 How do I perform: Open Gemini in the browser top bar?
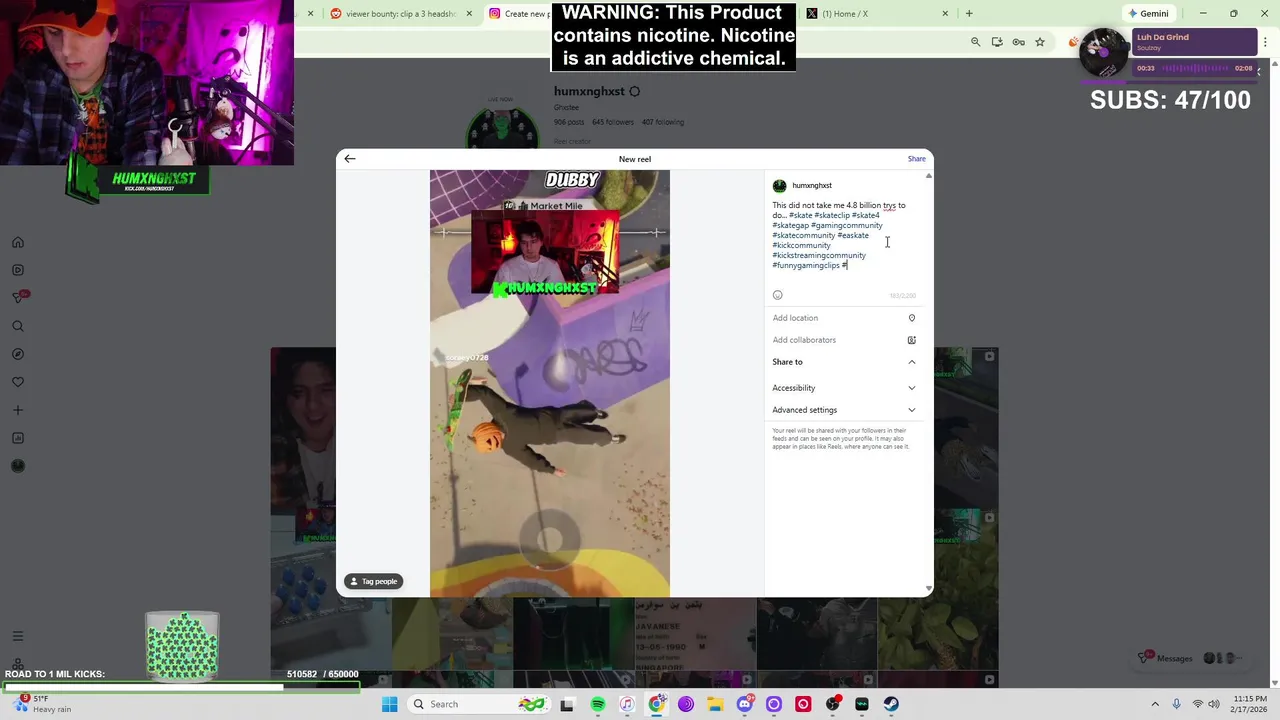(x=1147, y=14)
